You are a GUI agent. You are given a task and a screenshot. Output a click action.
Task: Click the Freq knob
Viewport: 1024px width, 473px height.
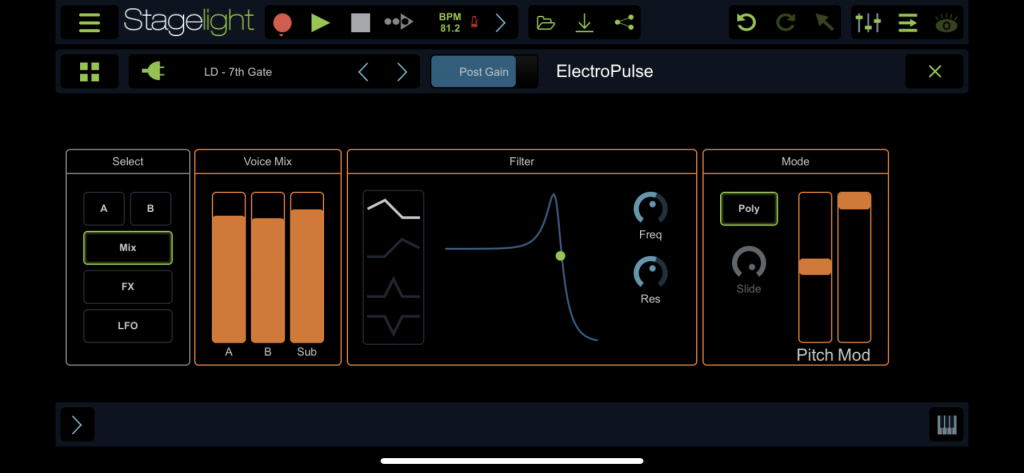point(650,209)
